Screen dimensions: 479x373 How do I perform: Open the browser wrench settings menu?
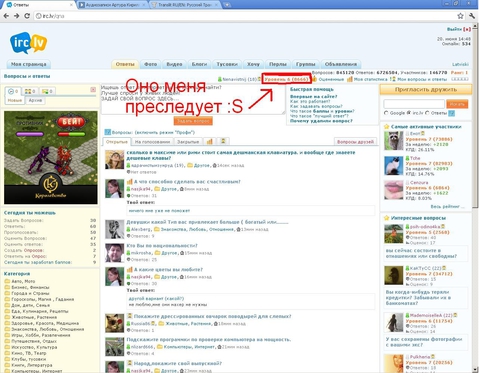click(x=472, y=16)
